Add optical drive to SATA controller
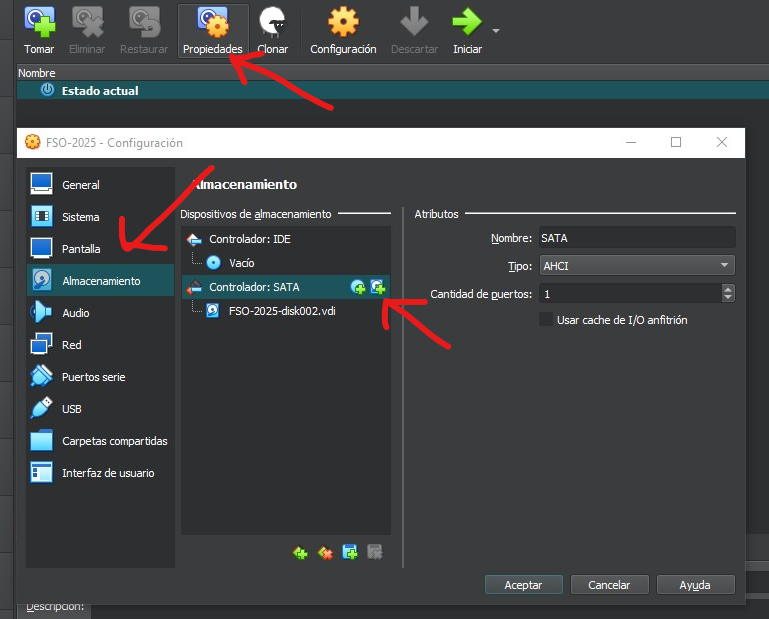769x619 pixels. click(358, 287)
